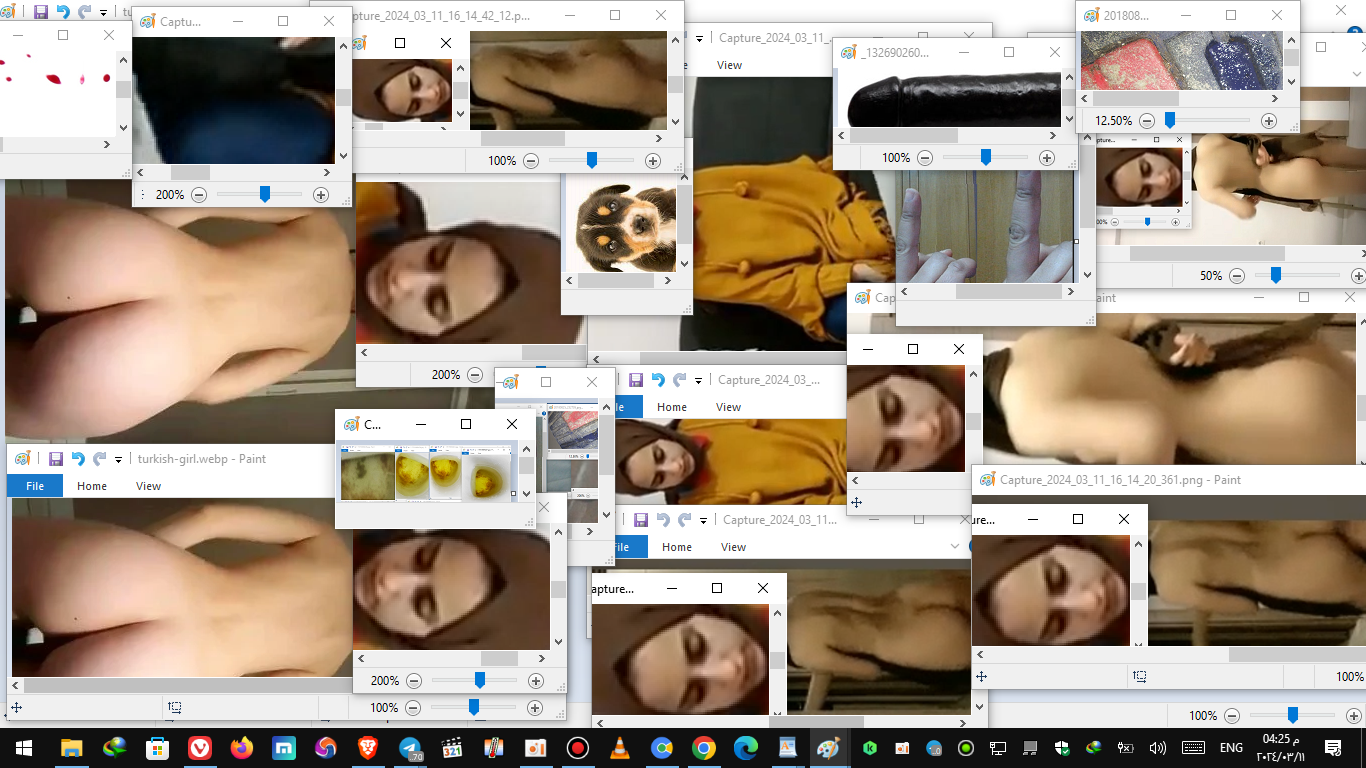Screen dimensions: 1366x768
Task: Open the ENG input language selector
Action: click(x=1231, y=748)
